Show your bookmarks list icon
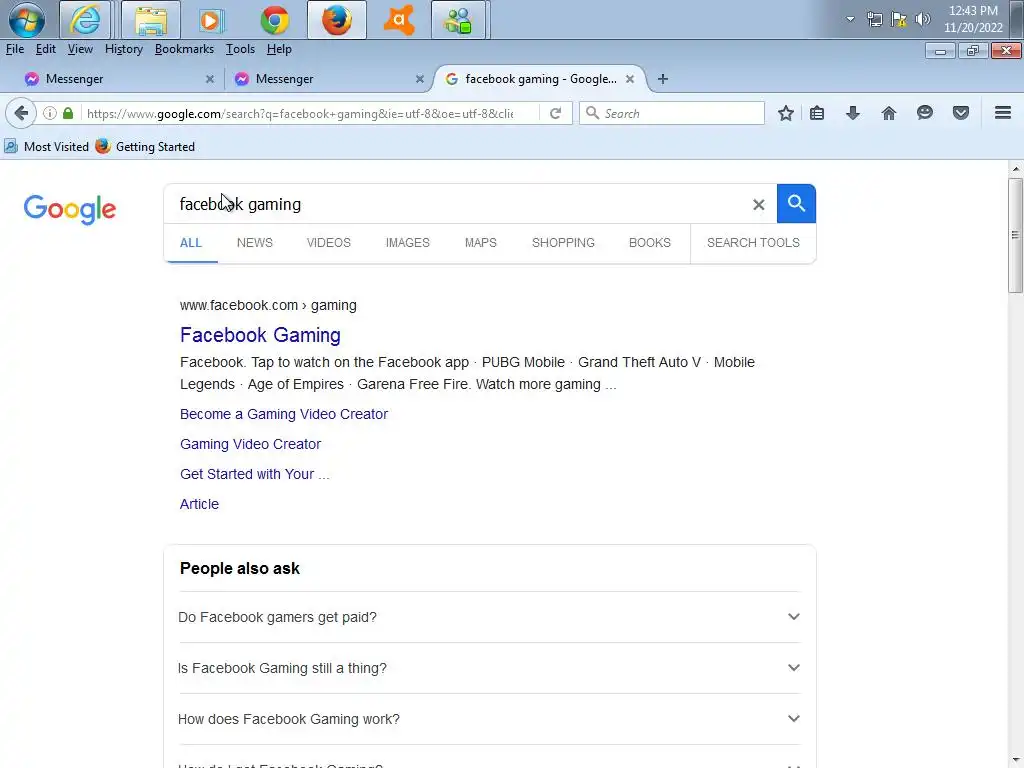The height and width of the screenshot is (768, 1024). (x=817, y=114)
